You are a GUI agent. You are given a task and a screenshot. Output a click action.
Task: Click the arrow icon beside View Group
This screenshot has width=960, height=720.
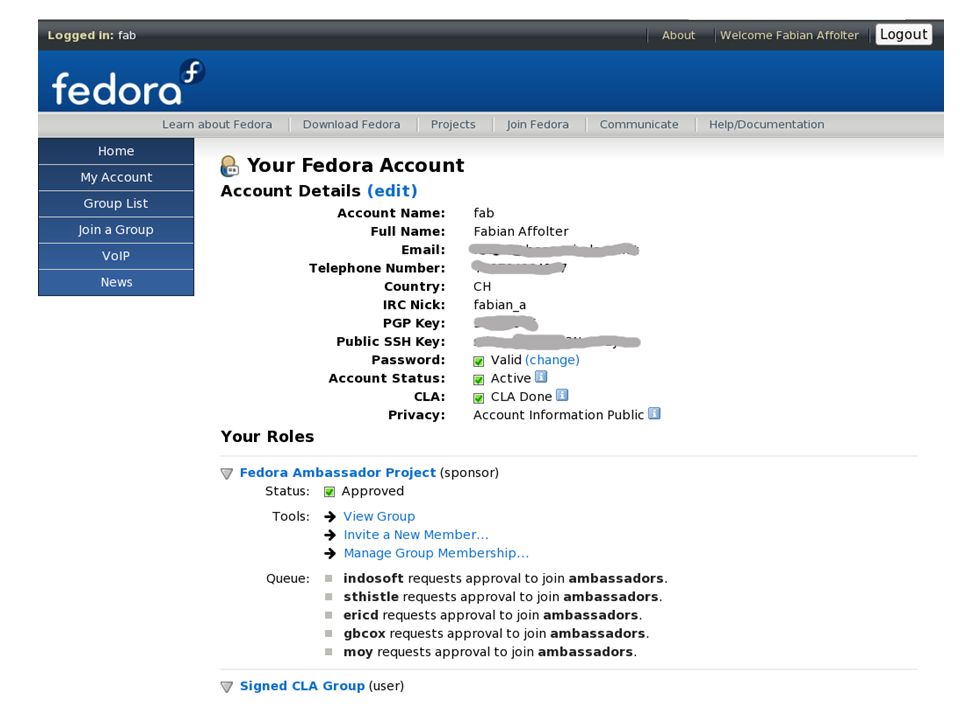[x=330, y=516]
